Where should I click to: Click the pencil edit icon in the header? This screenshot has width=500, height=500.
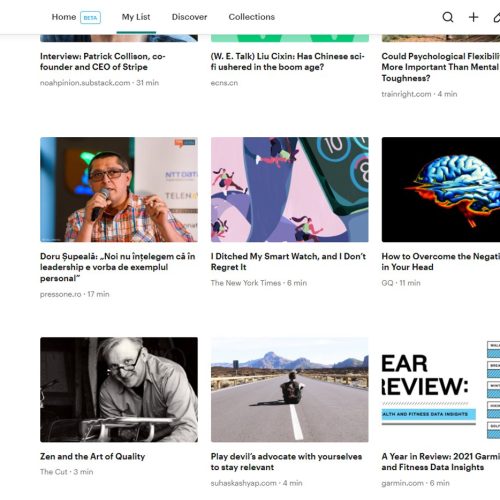(497, 17)
